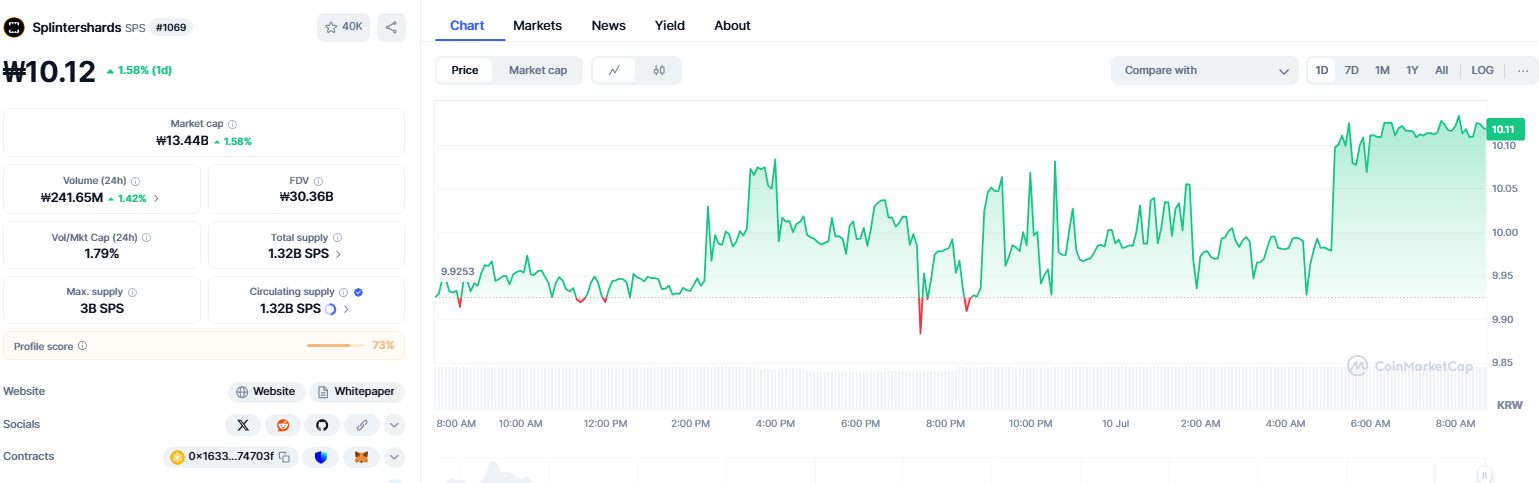
Task: Select the 1M time range
Action: click(1382, 70)
